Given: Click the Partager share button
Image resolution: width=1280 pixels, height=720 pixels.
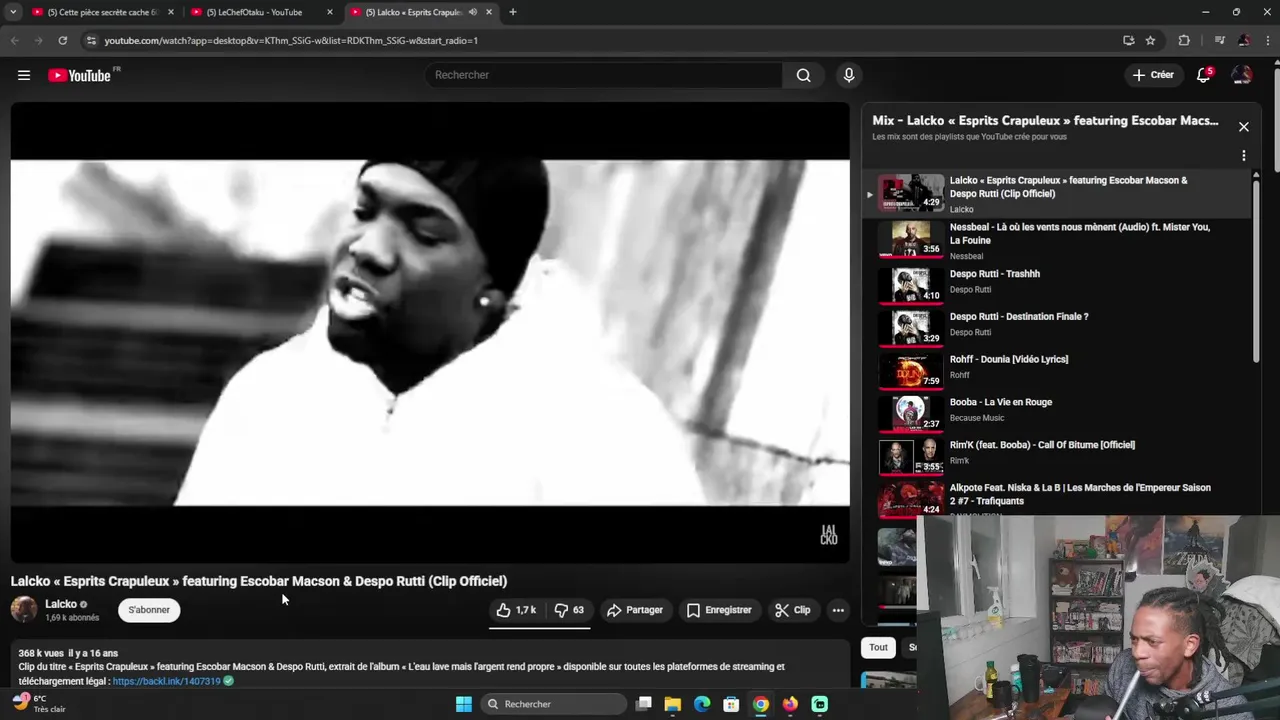Looking at the screenshot, I should coord(635,610).
